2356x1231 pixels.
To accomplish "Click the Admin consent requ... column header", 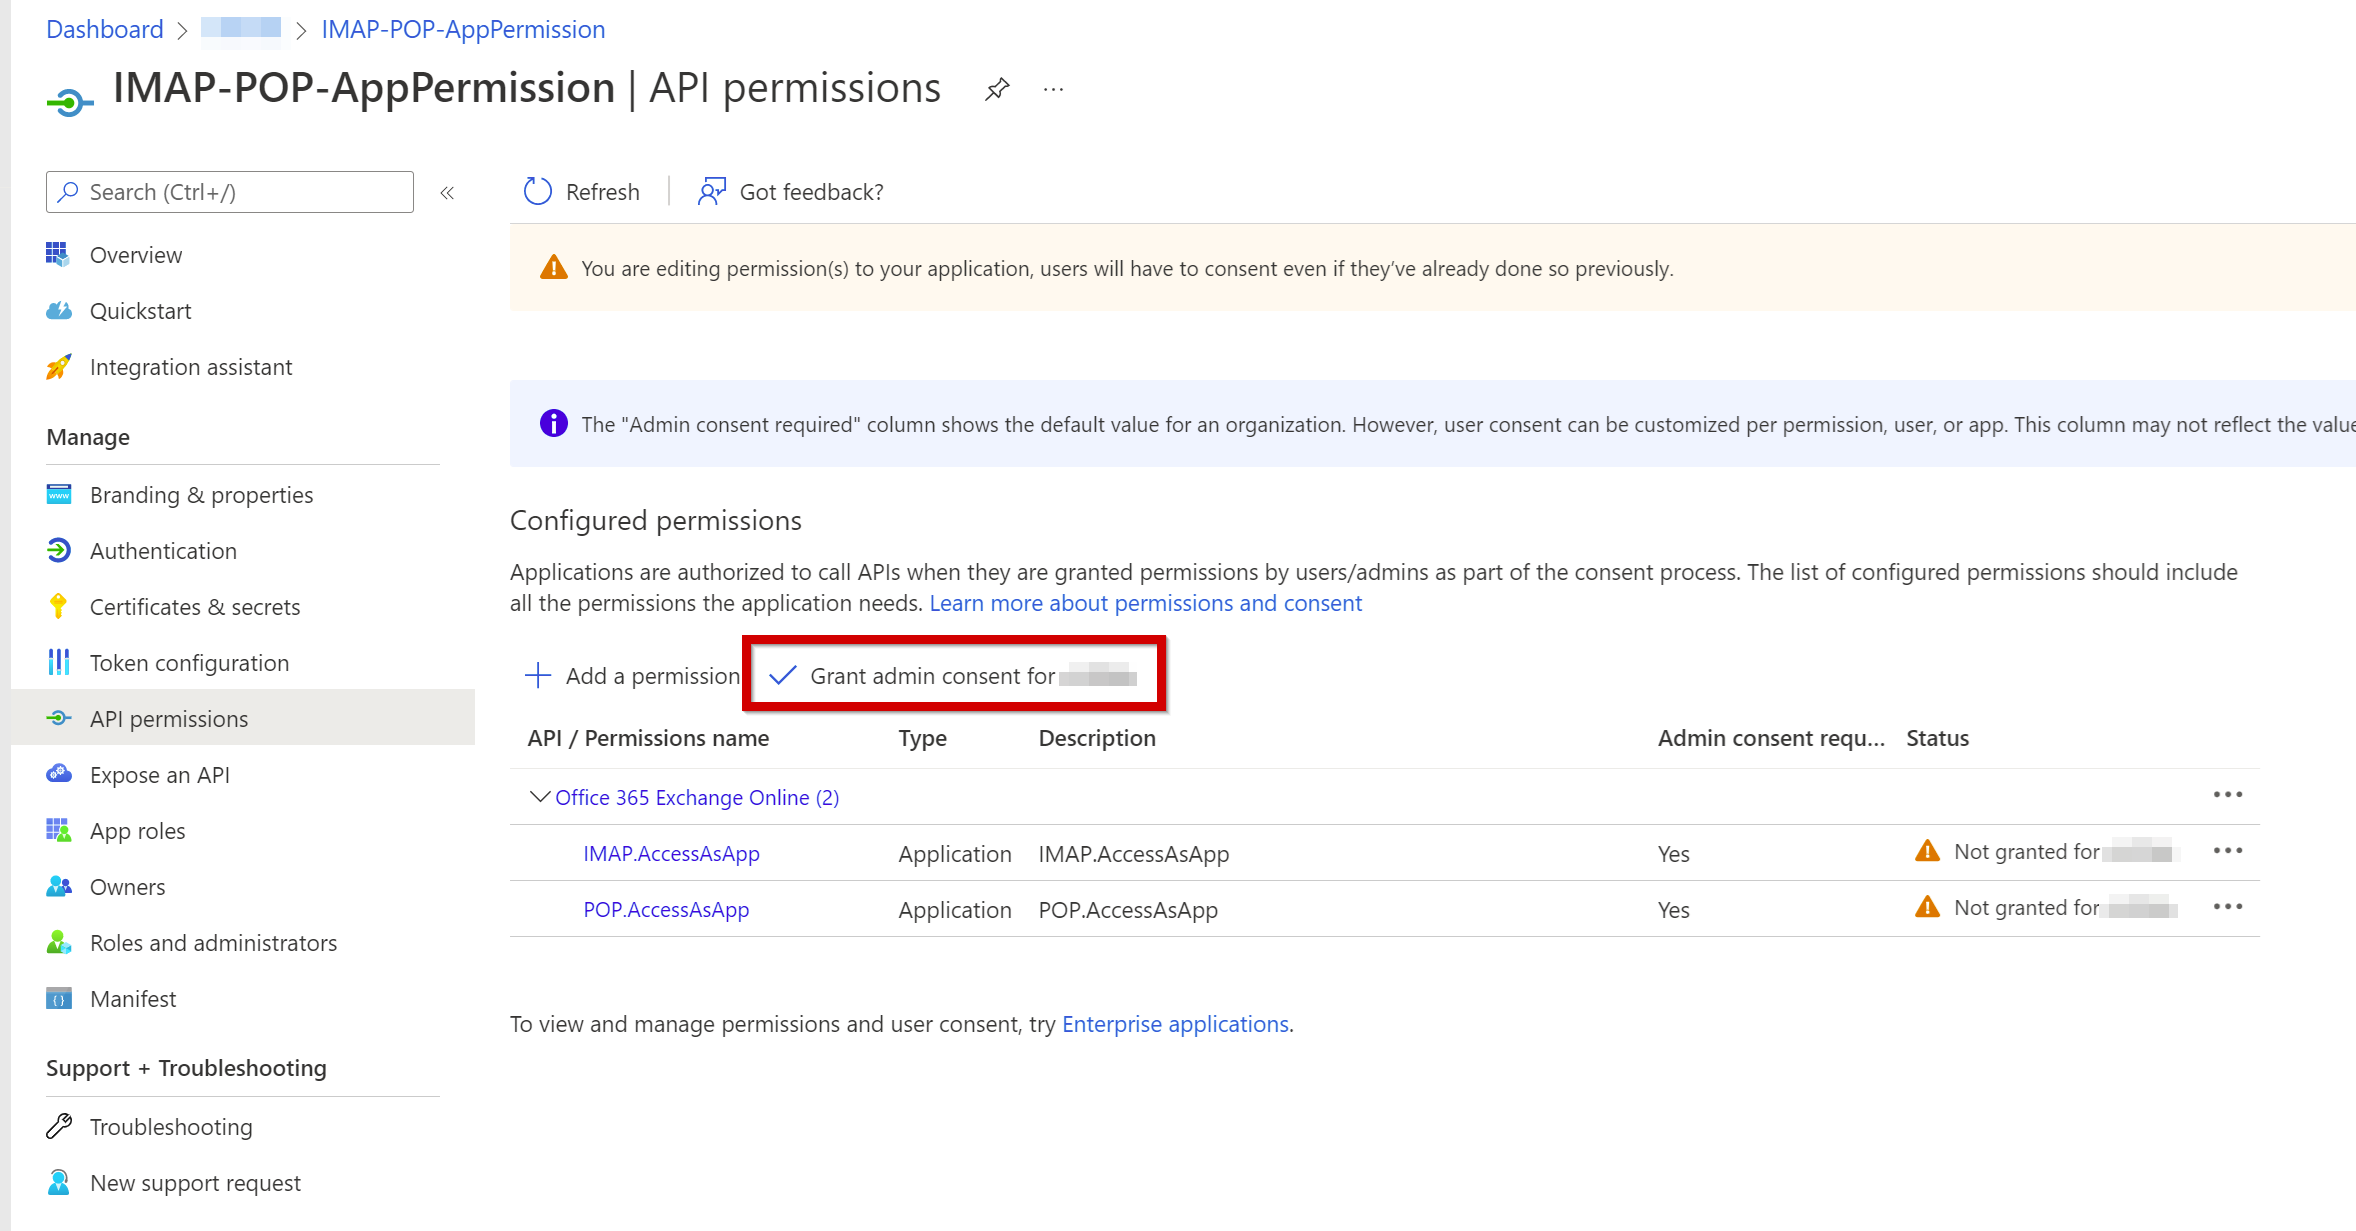I will 1771,738.
